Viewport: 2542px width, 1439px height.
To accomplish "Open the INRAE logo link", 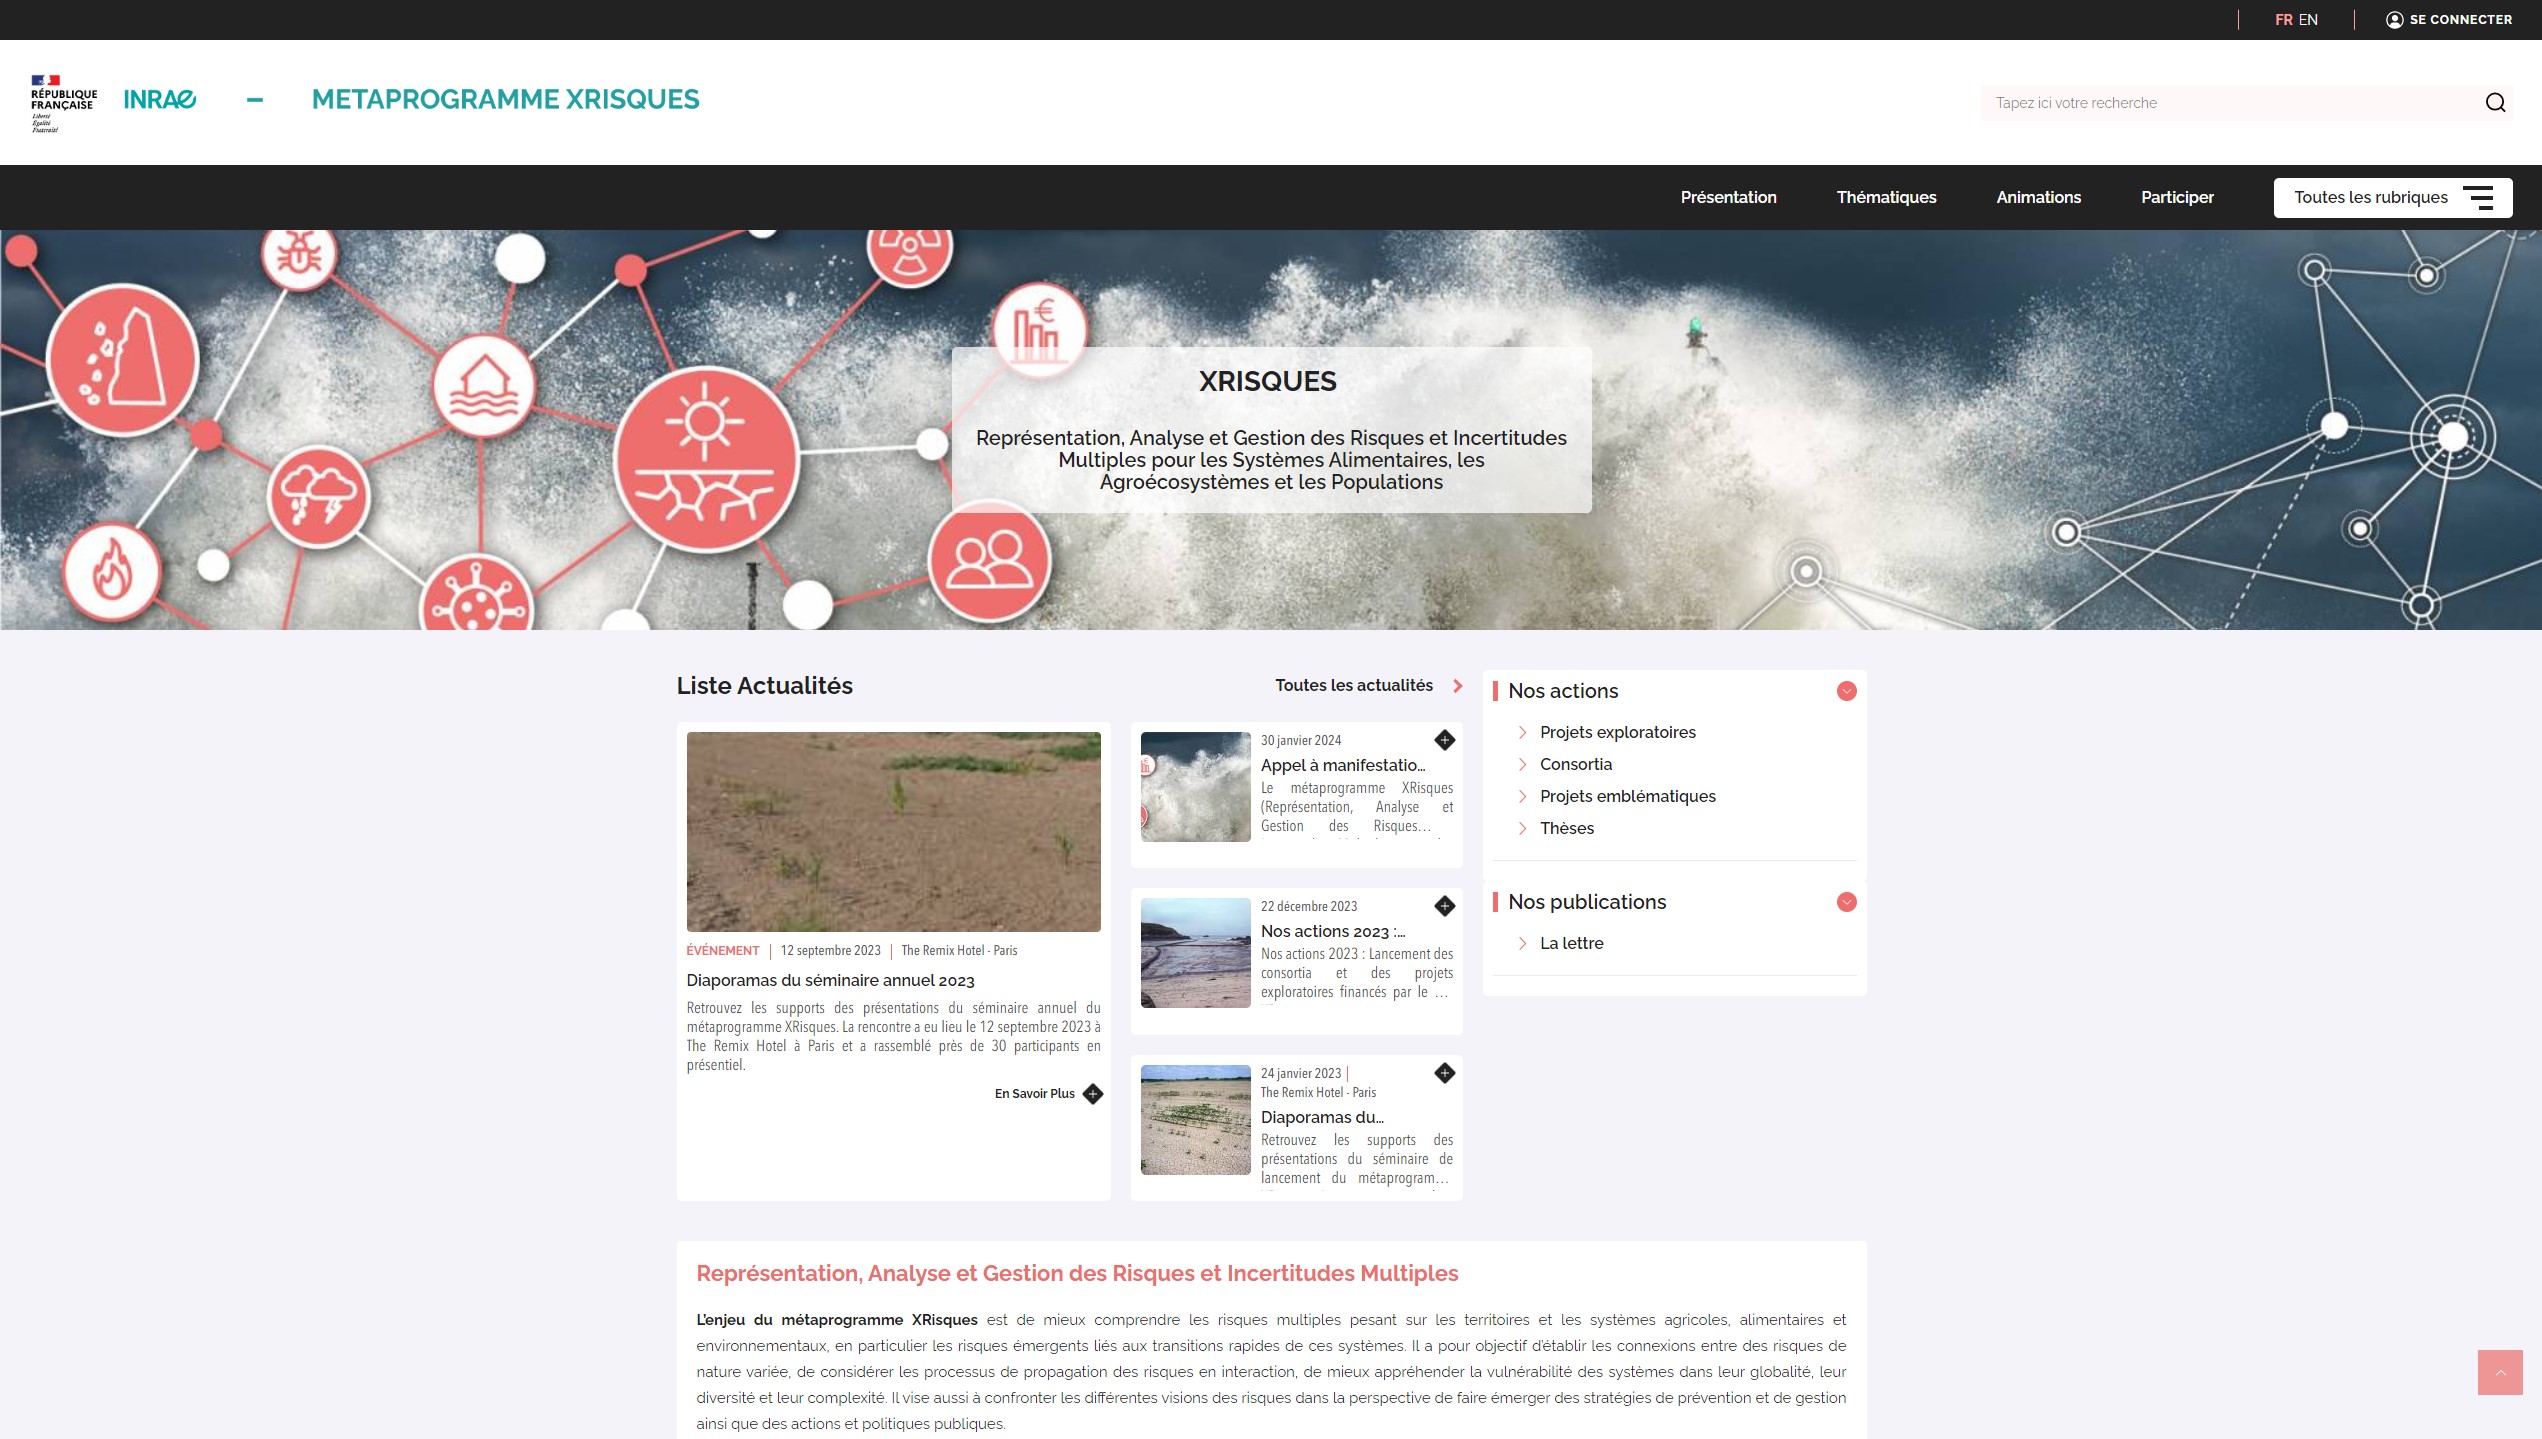I will 160,99.
